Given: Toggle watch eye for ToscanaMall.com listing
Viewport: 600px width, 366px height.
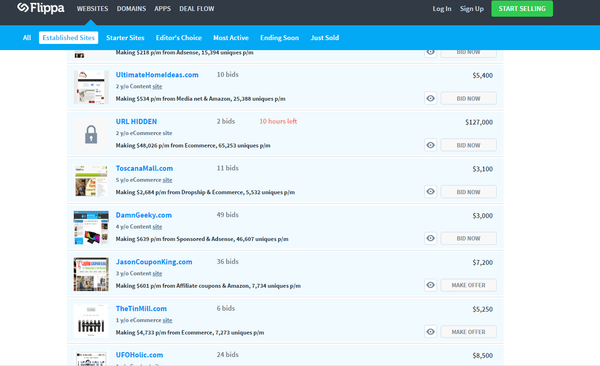Looking at the screenshot, I should (430, 191).
